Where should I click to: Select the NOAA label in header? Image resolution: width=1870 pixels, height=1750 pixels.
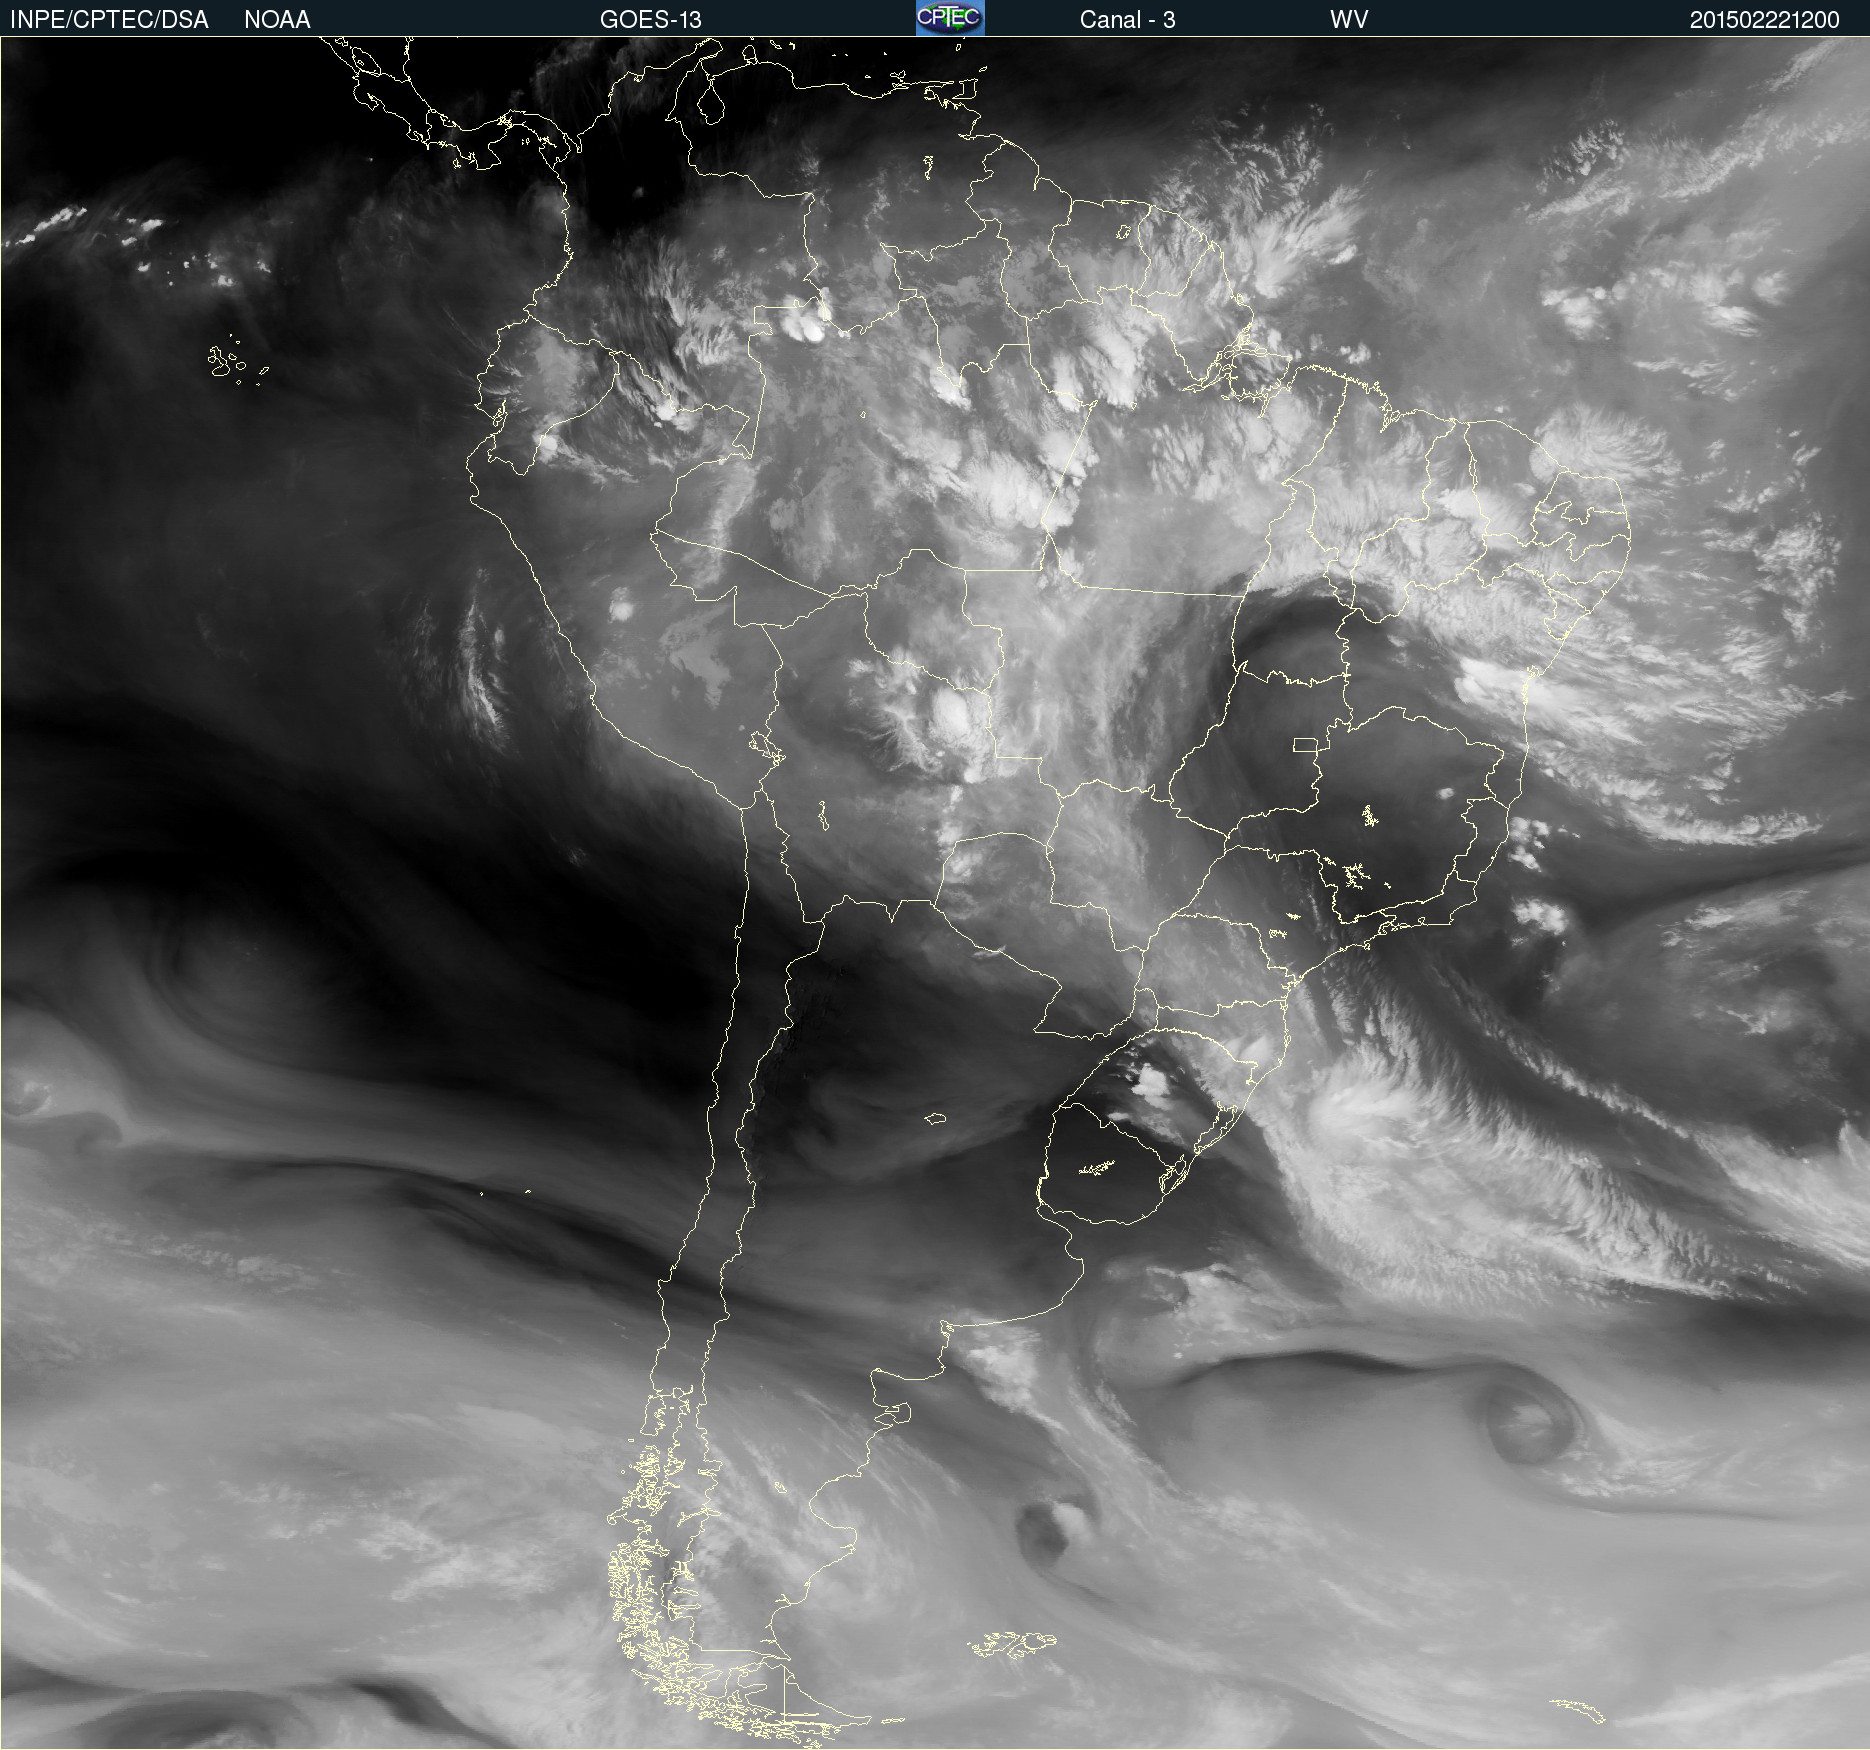point(277,19)
